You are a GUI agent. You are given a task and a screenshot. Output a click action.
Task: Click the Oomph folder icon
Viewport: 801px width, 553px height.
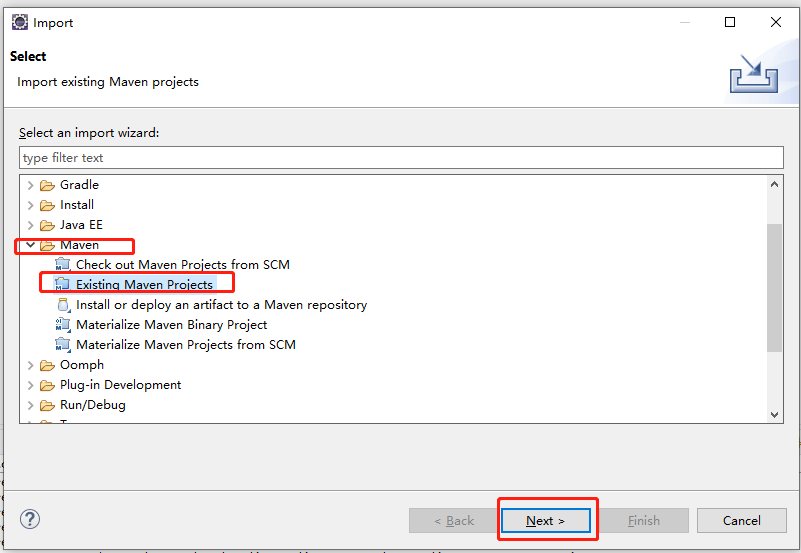[x=47, y=365]
